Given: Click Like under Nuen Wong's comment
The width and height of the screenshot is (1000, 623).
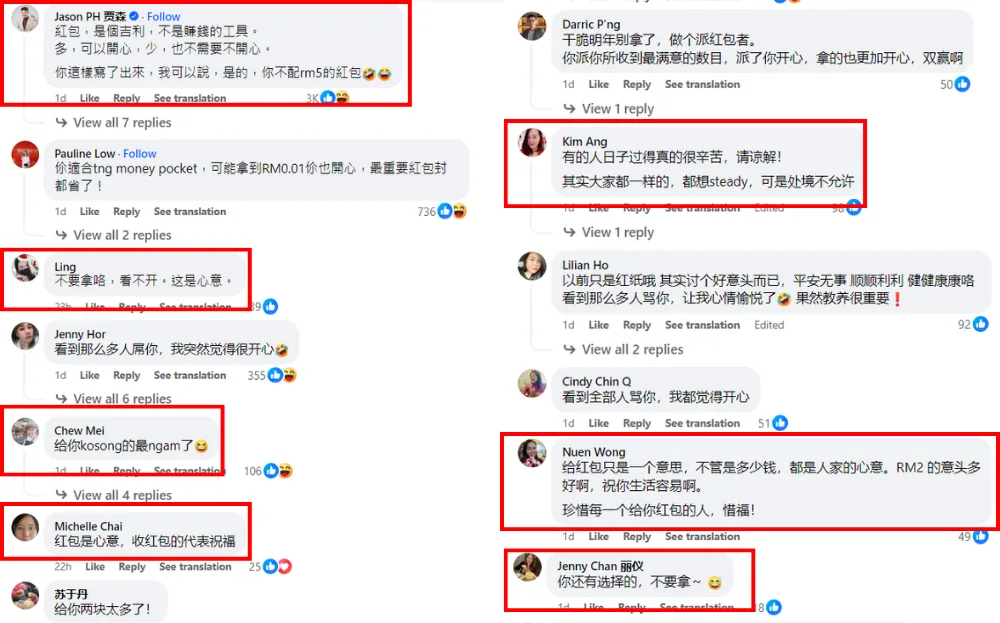Looking at the screenshot, I should (x=598, y=537).
